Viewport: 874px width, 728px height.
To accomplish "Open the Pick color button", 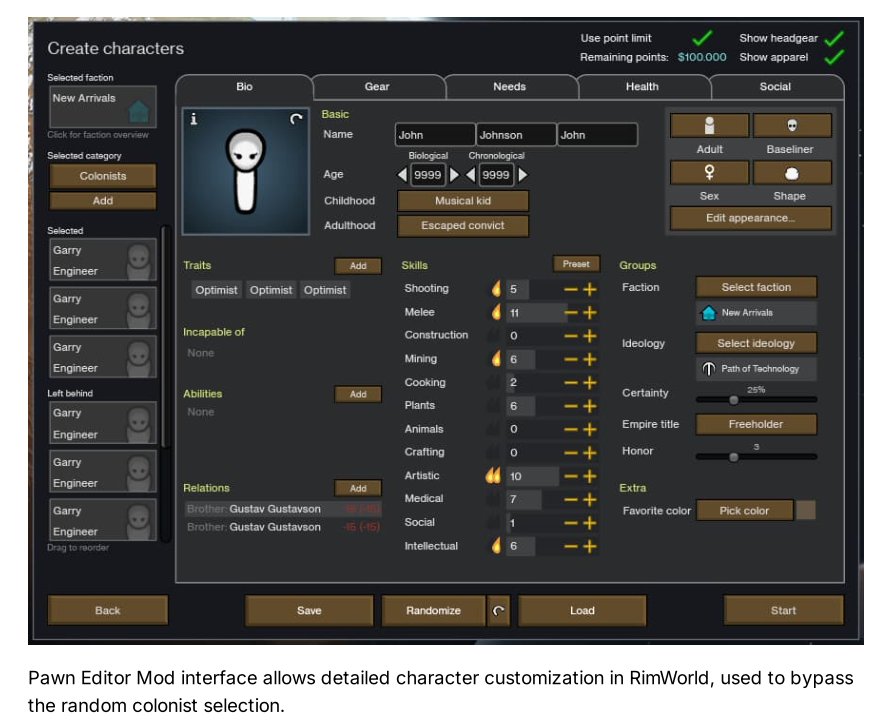I will [744, 511].
